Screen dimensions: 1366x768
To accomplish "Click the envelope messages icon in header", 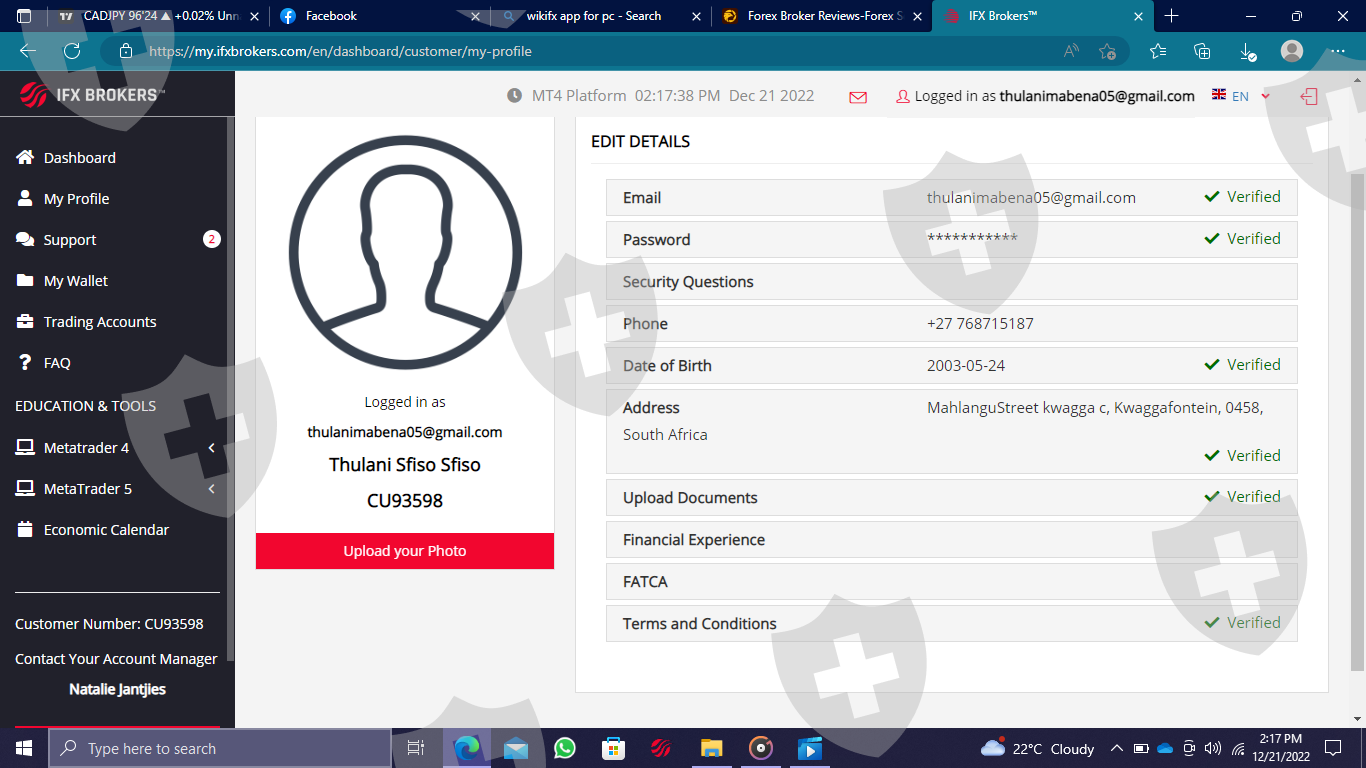I will [x=857, y=97].
